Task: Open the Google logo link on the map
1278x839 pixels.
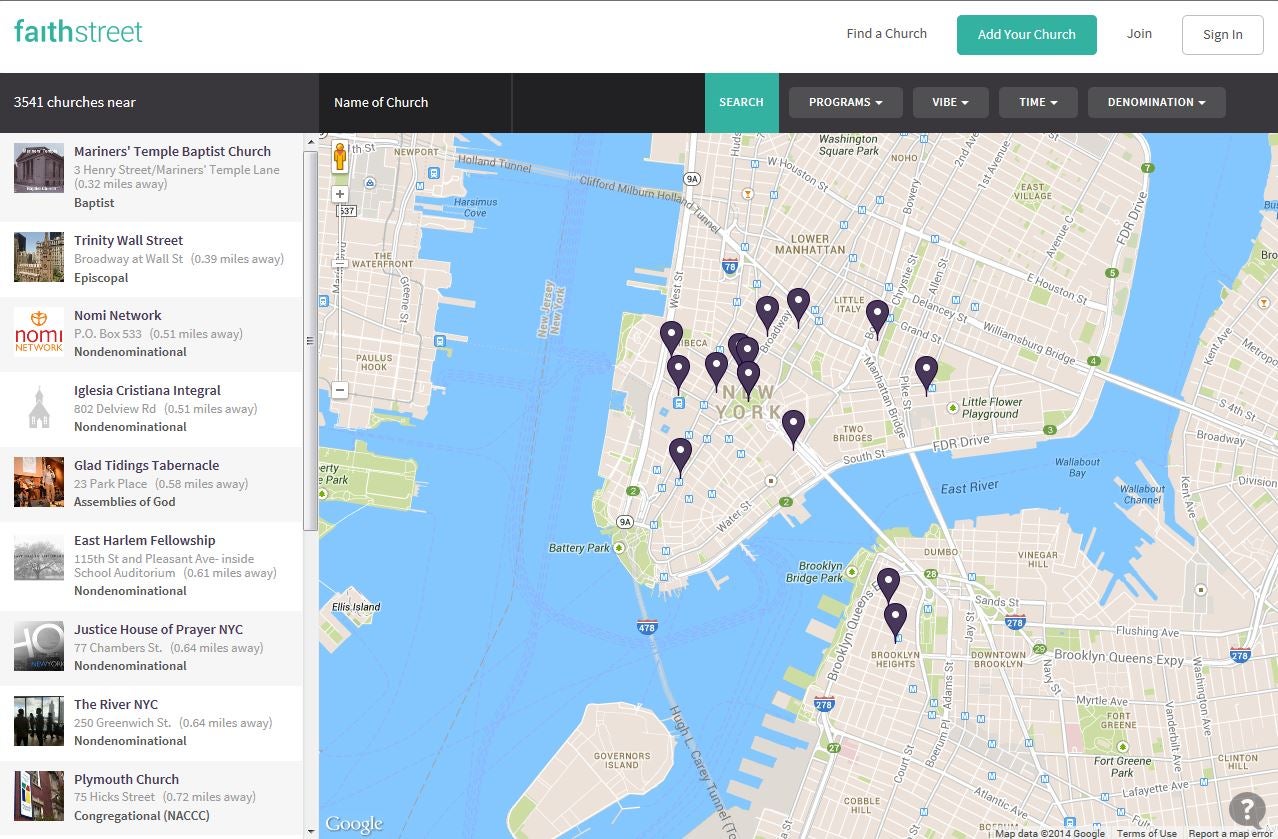Action: (354, 822)
